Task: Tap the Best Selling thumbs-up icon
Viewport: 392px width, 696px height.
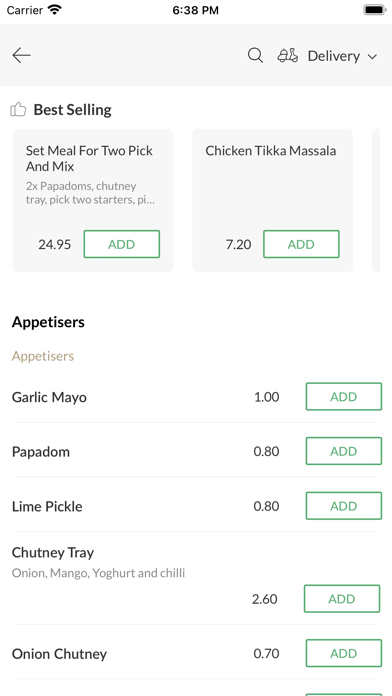Action: 18,109
